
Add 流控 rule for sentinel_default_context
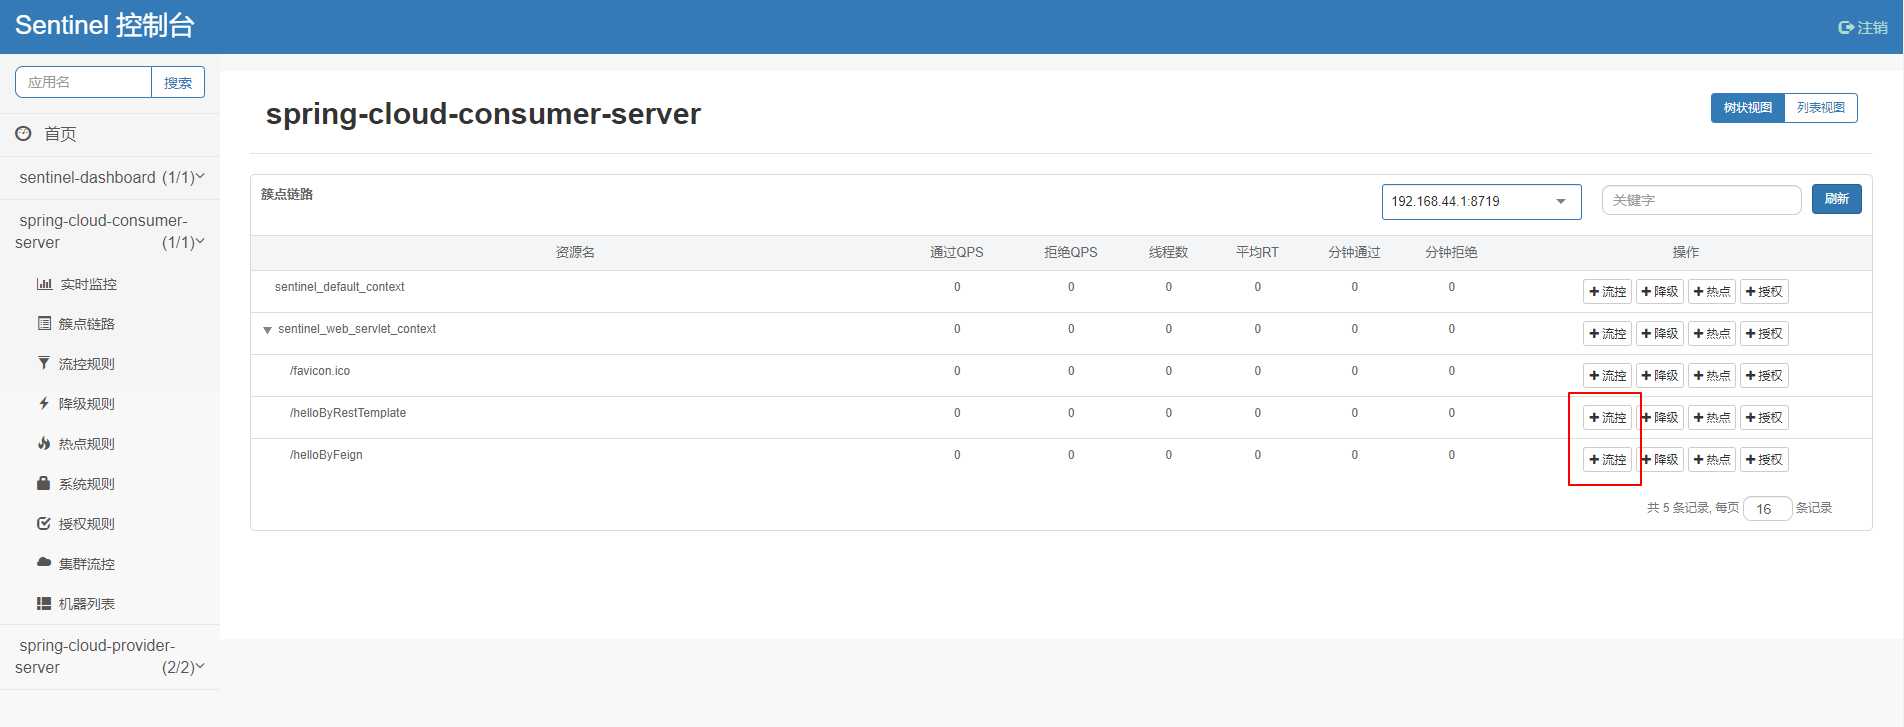tap(1607, 292)
